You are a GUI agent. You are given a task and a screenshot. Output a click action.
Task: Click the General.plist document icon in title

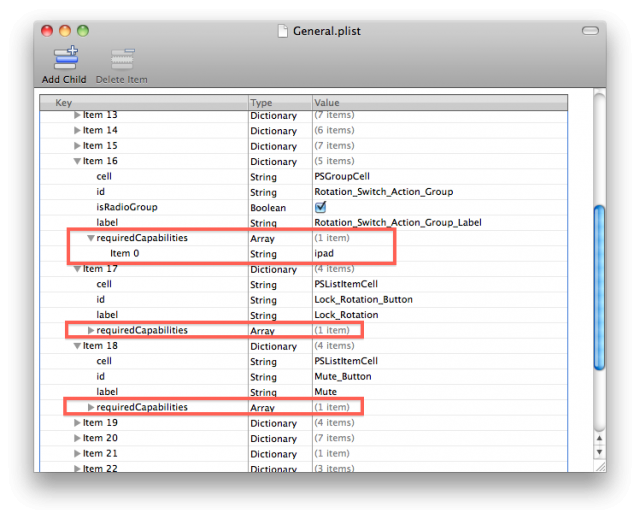tap(282, 31)
